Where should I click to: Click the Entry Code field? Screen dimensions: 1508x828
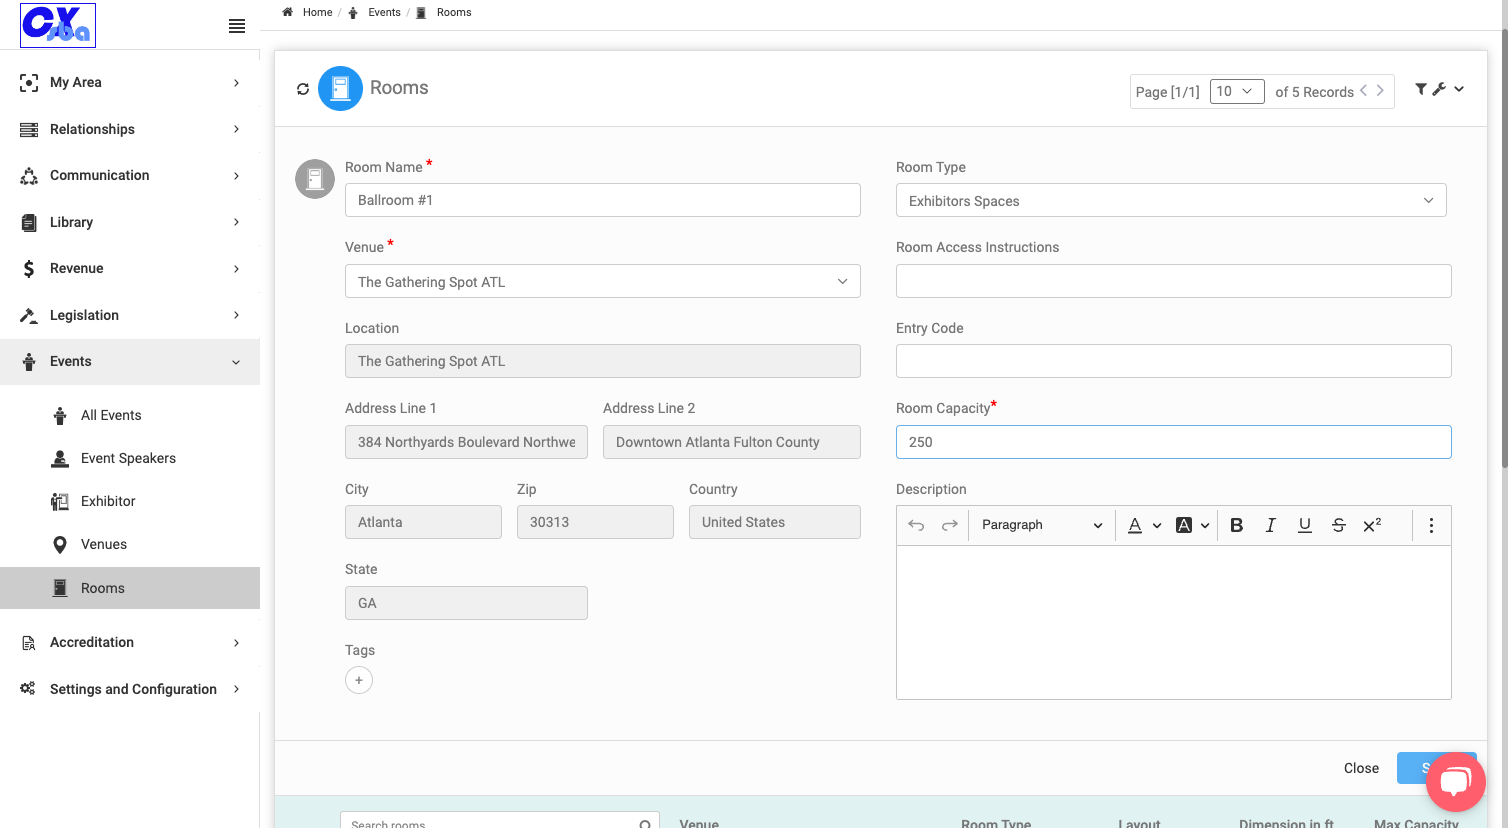tap(1174, 361)
